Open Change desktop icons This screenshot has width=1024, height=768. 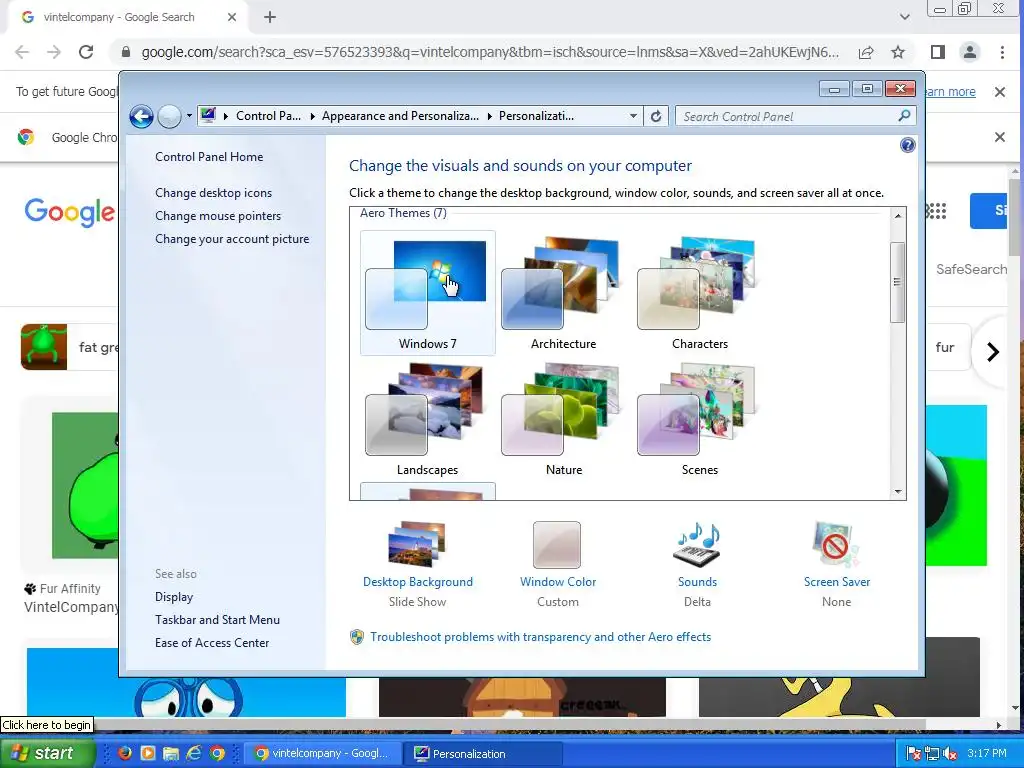[214, 193]
